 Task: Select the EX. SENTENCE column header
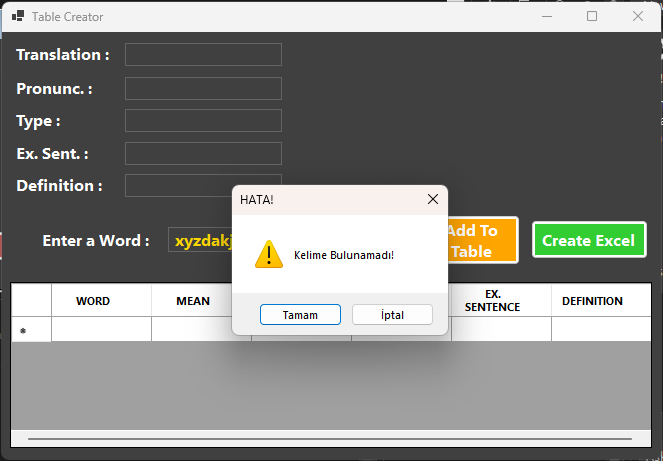(492, 301)
